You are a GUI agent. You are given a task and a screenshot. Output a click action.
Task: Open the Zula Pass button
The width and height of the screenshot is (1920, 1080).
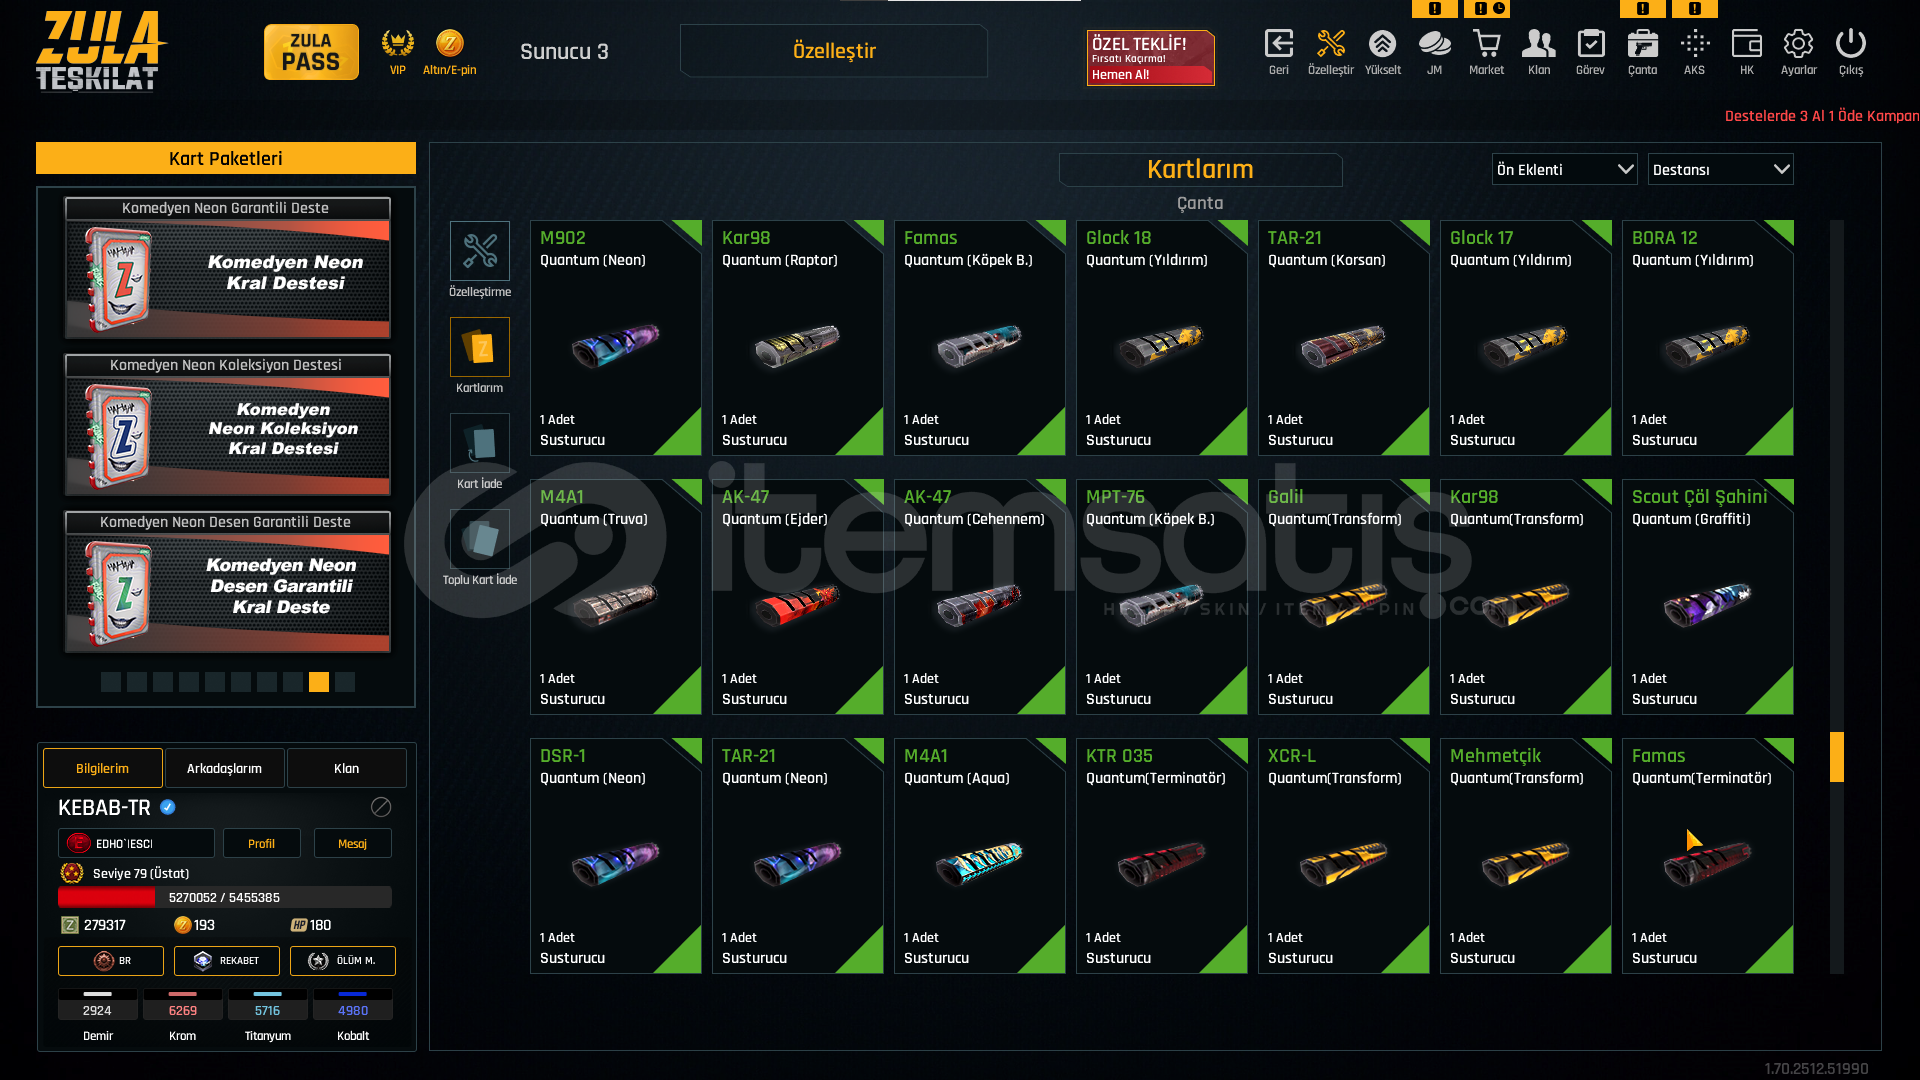(311, 52)
